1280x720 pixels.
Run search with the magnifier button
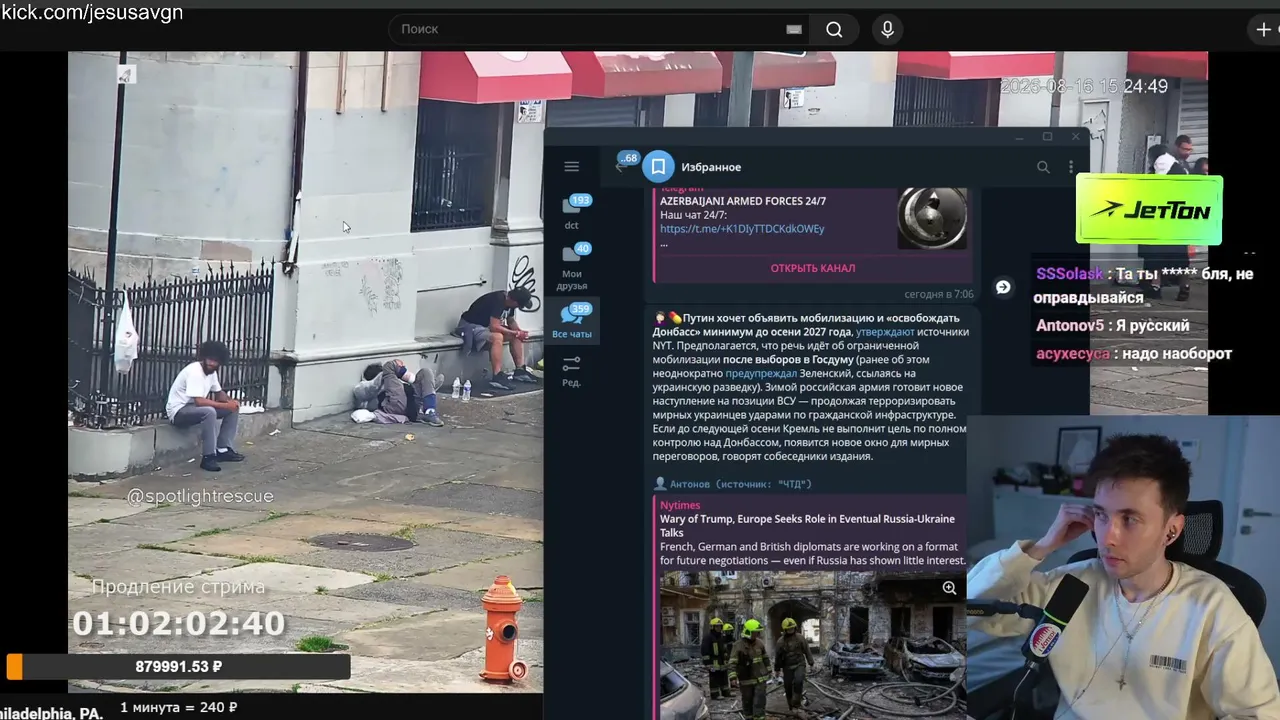point(834,29)
